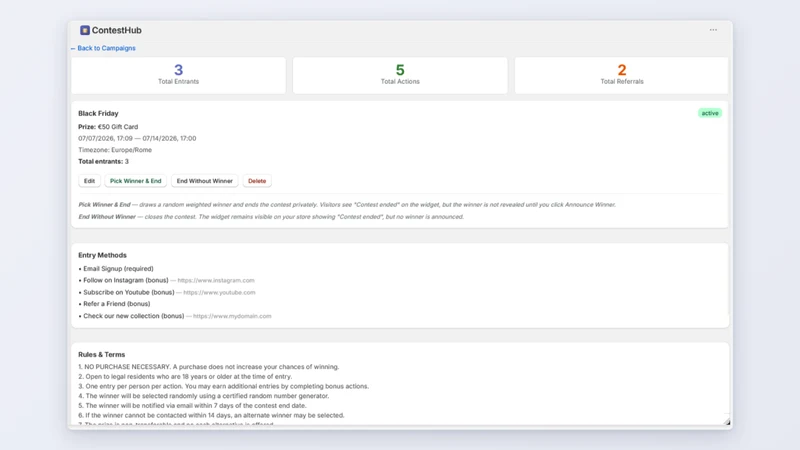
Task: Click Check our new collection entry
Action: pos(134,316)
